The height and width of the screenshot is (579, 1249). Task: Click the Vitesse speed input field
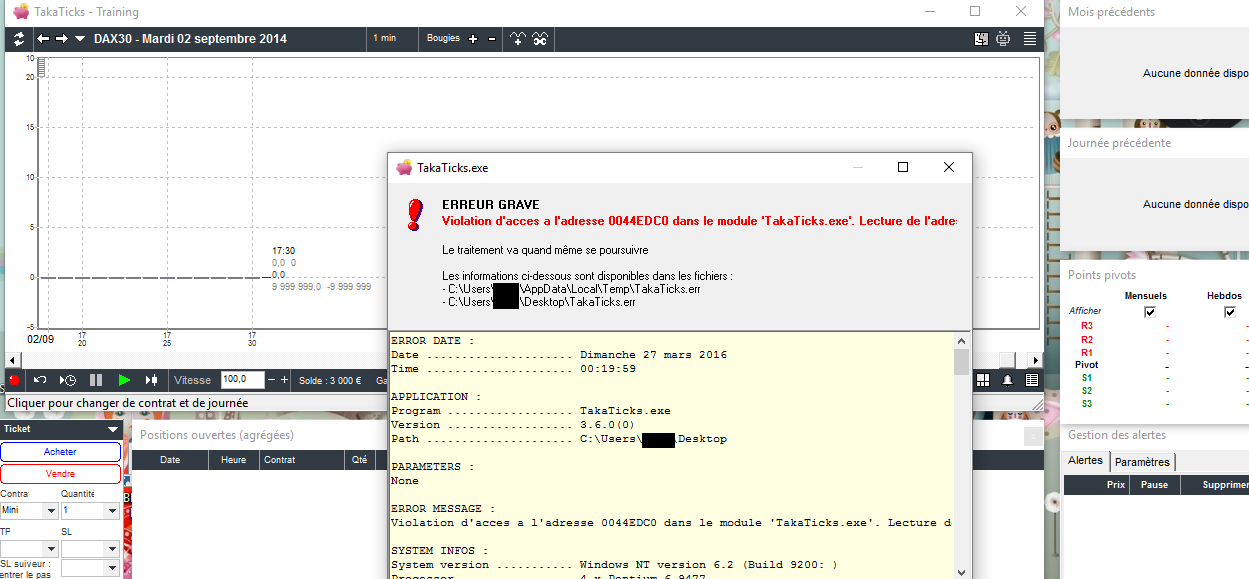click(243, 380)
